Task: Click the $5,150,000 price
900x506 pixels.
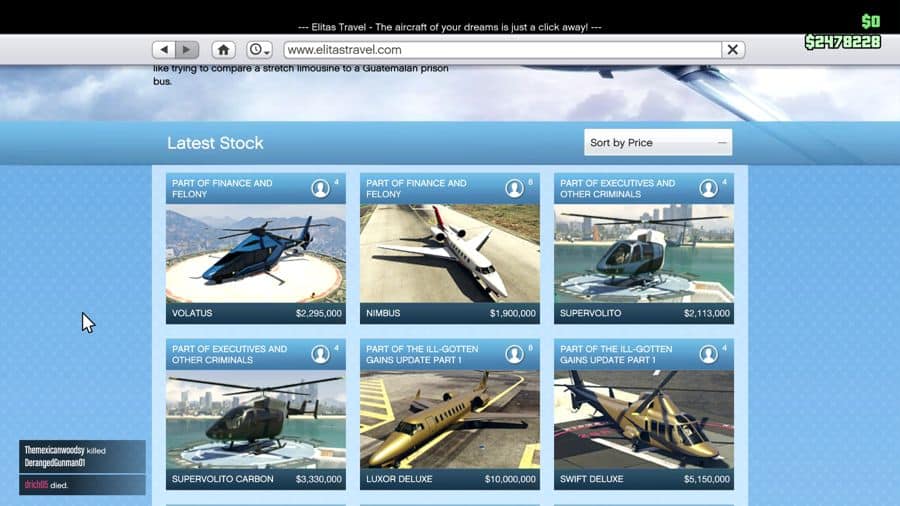Action: pyautogui.click(x=707, y=479)
